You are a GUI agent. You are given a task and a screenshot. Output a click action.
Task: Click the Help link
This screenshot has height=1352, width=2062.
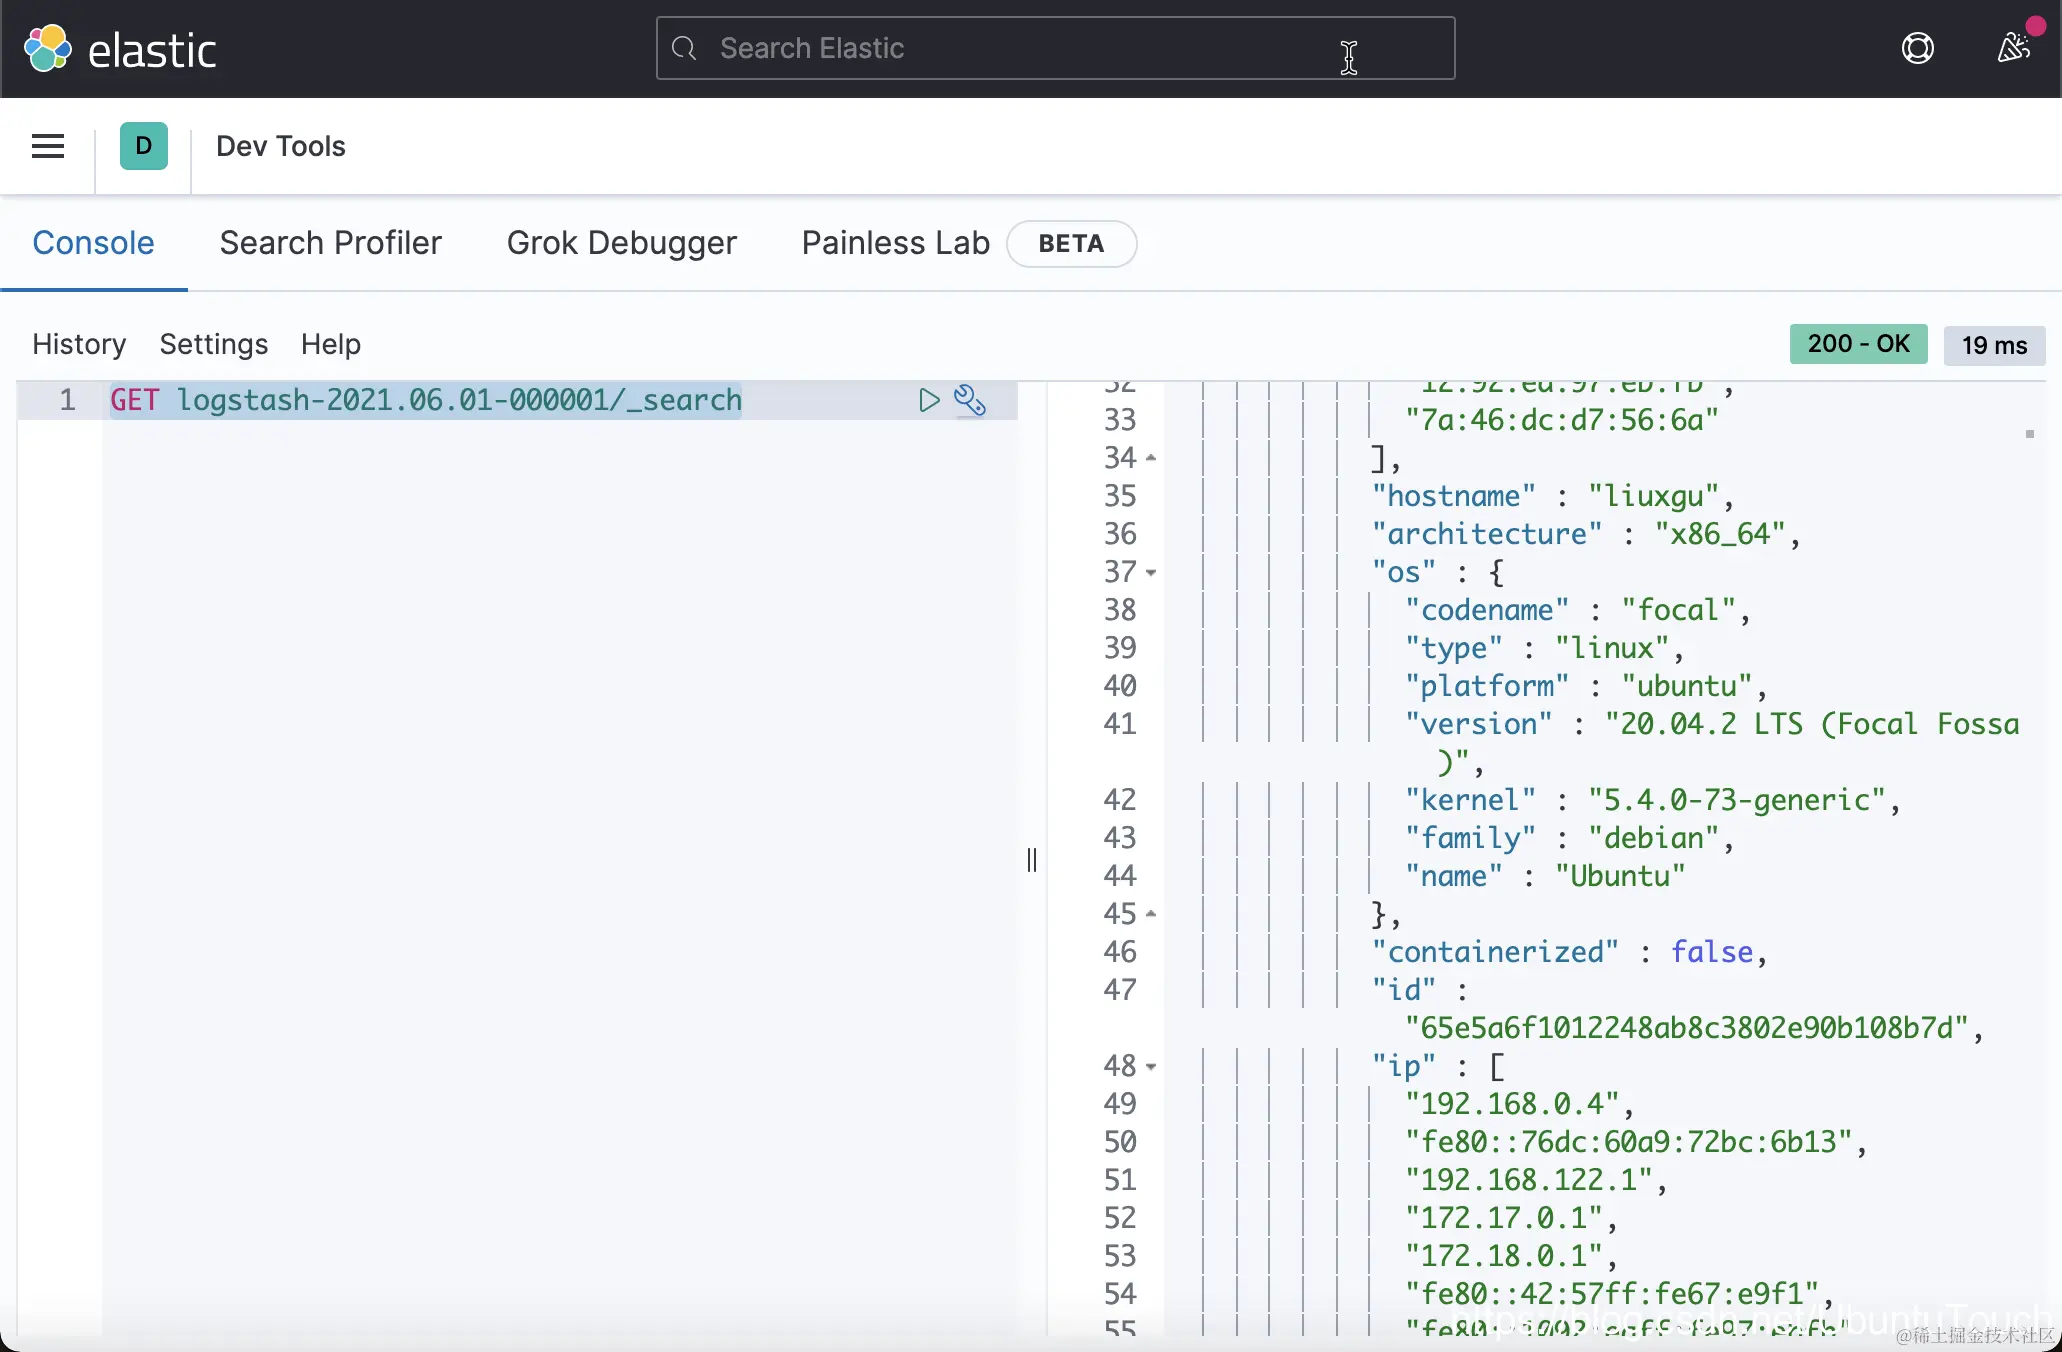click(330, 344)
